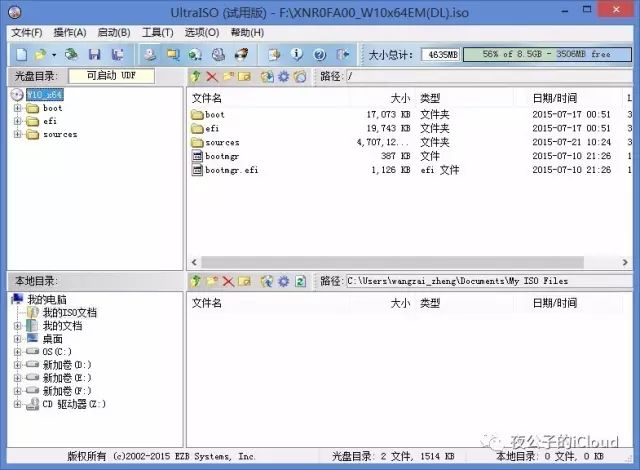This screenshot has width=640, height=470.
Task: Expand the 新加卷 (D:) drive node
Action: (x=17, y=365)
